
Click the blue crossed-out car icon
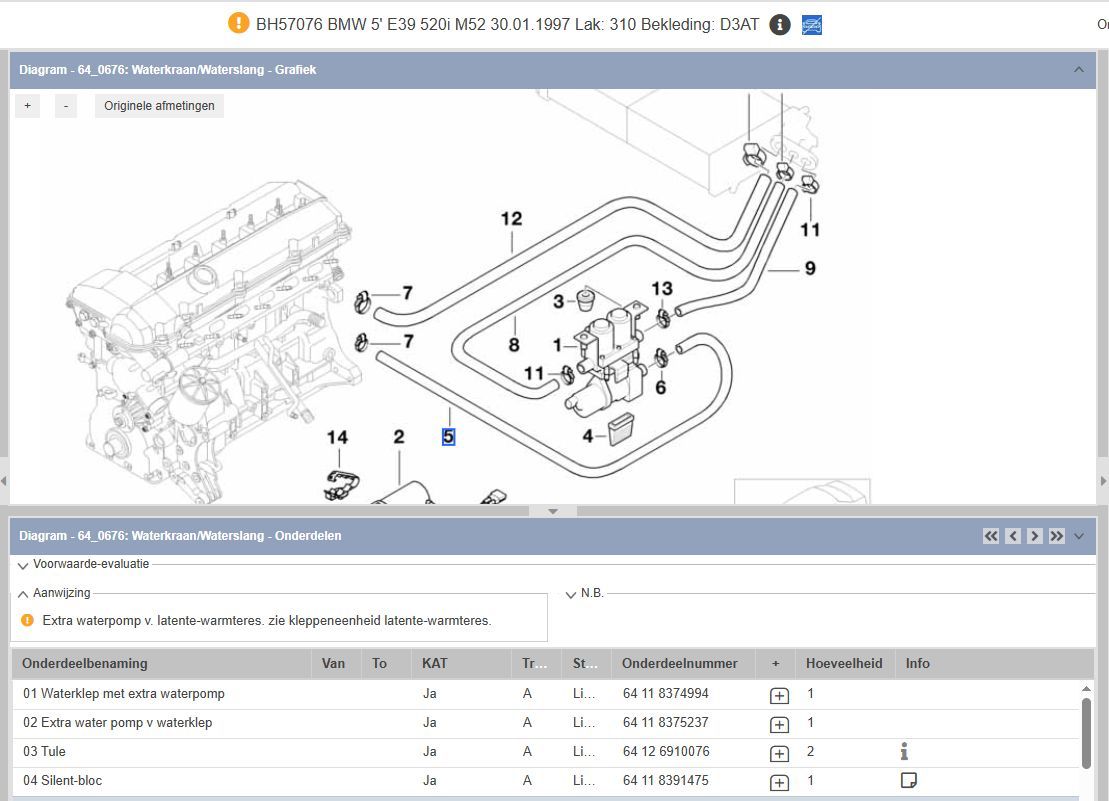click(812, 25)
